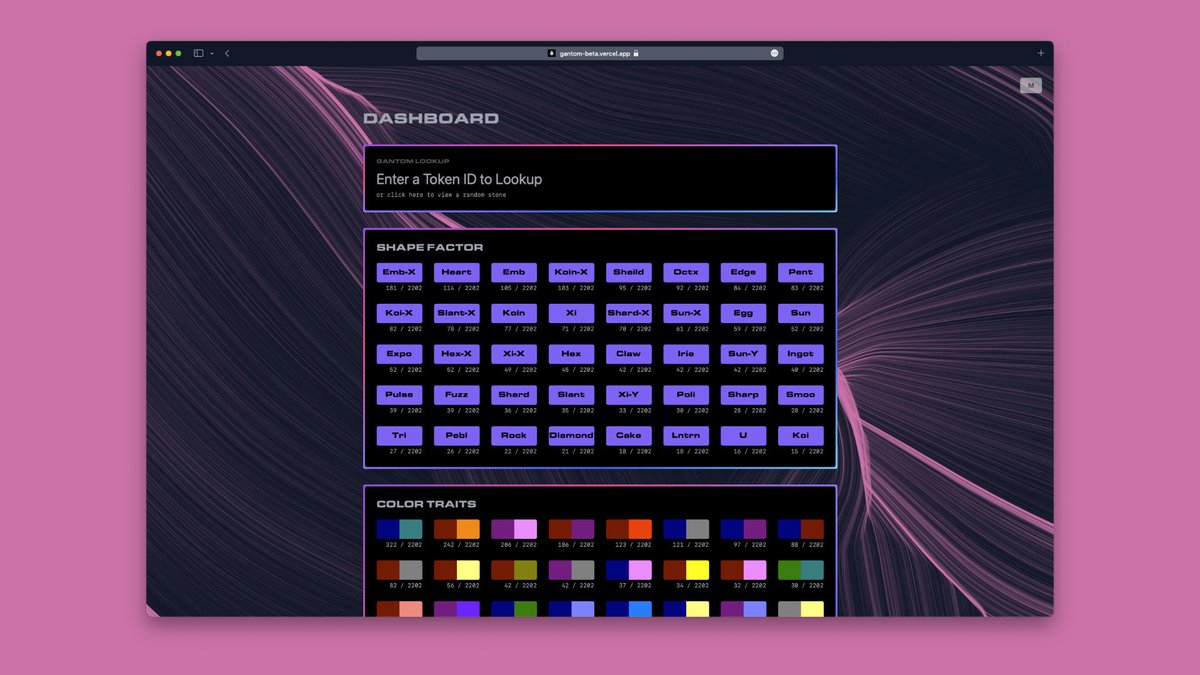Screen dimensions: 1200x675
Task: Click the Rock shape button
Action: pyautogui.click(x=514, y=436)
